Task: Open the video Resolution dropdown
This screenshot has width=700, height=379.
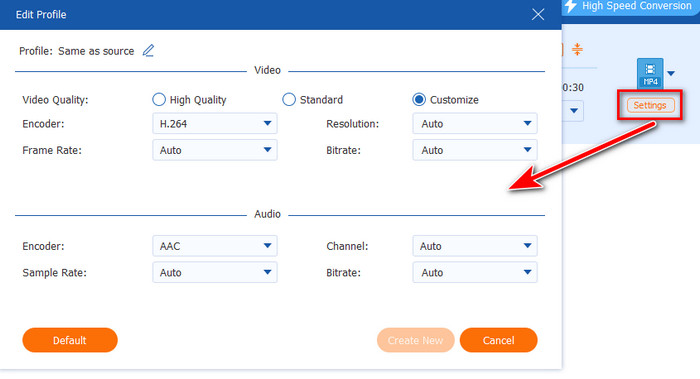Action: pyautogui.click(x=475, y=124)
